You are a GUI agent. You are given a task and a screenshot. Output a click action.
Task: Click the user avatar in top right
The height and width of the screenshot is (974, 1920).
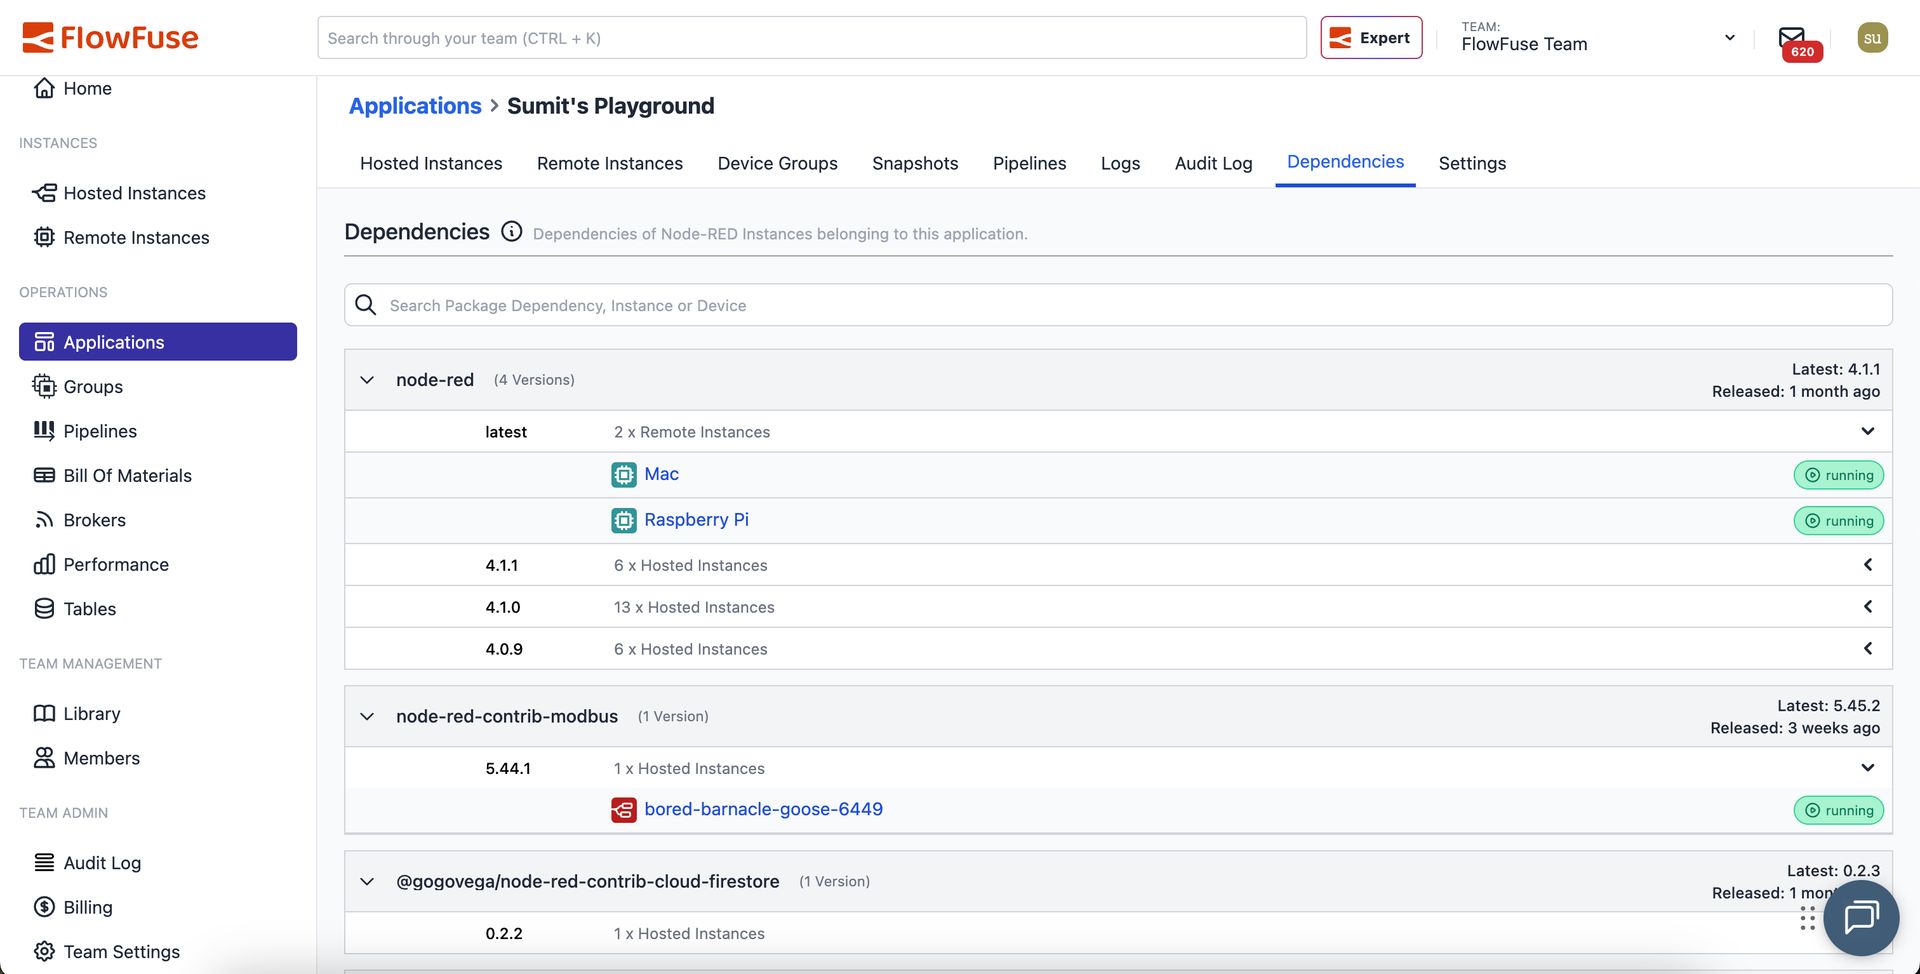coord(1872,38)
